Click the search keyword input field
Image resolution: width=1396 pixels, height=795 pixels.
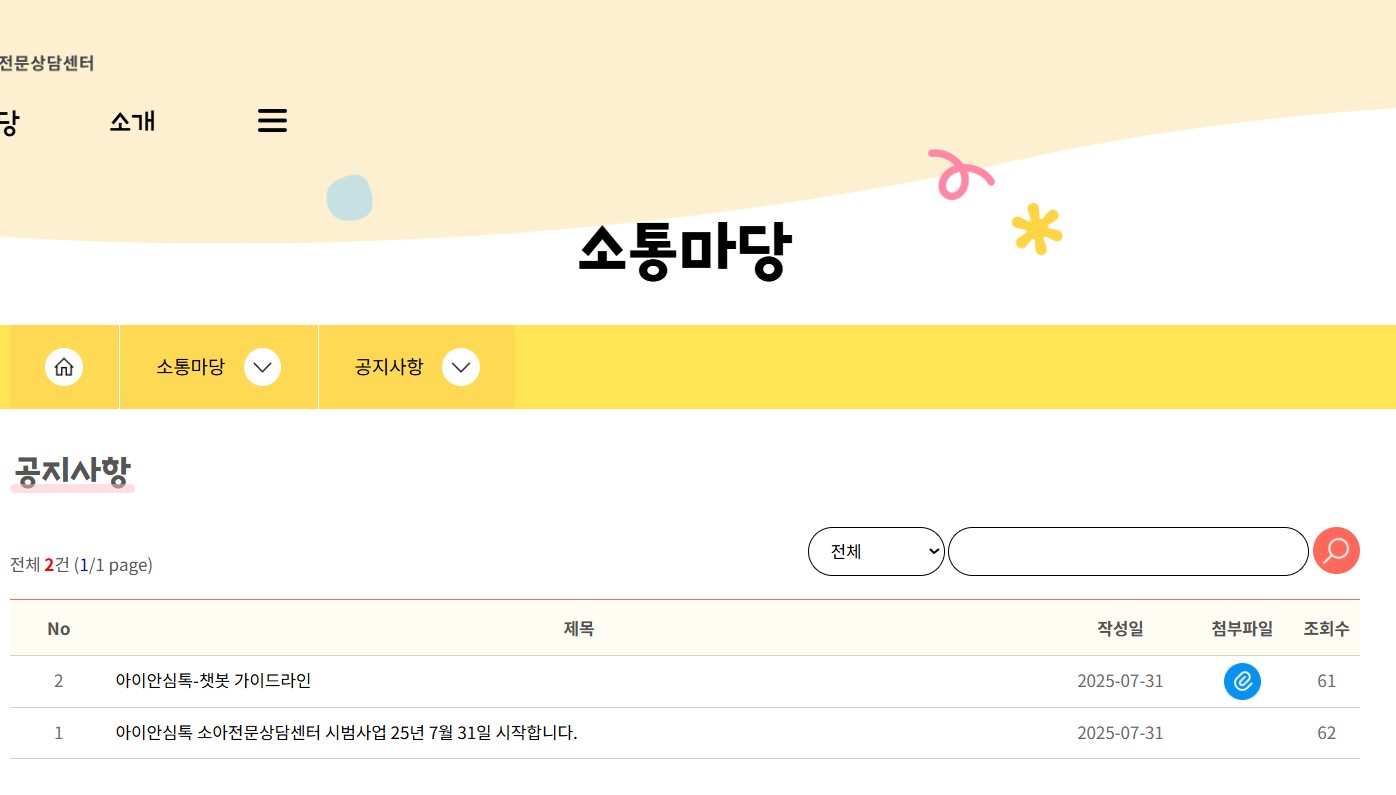(1128, 550)
